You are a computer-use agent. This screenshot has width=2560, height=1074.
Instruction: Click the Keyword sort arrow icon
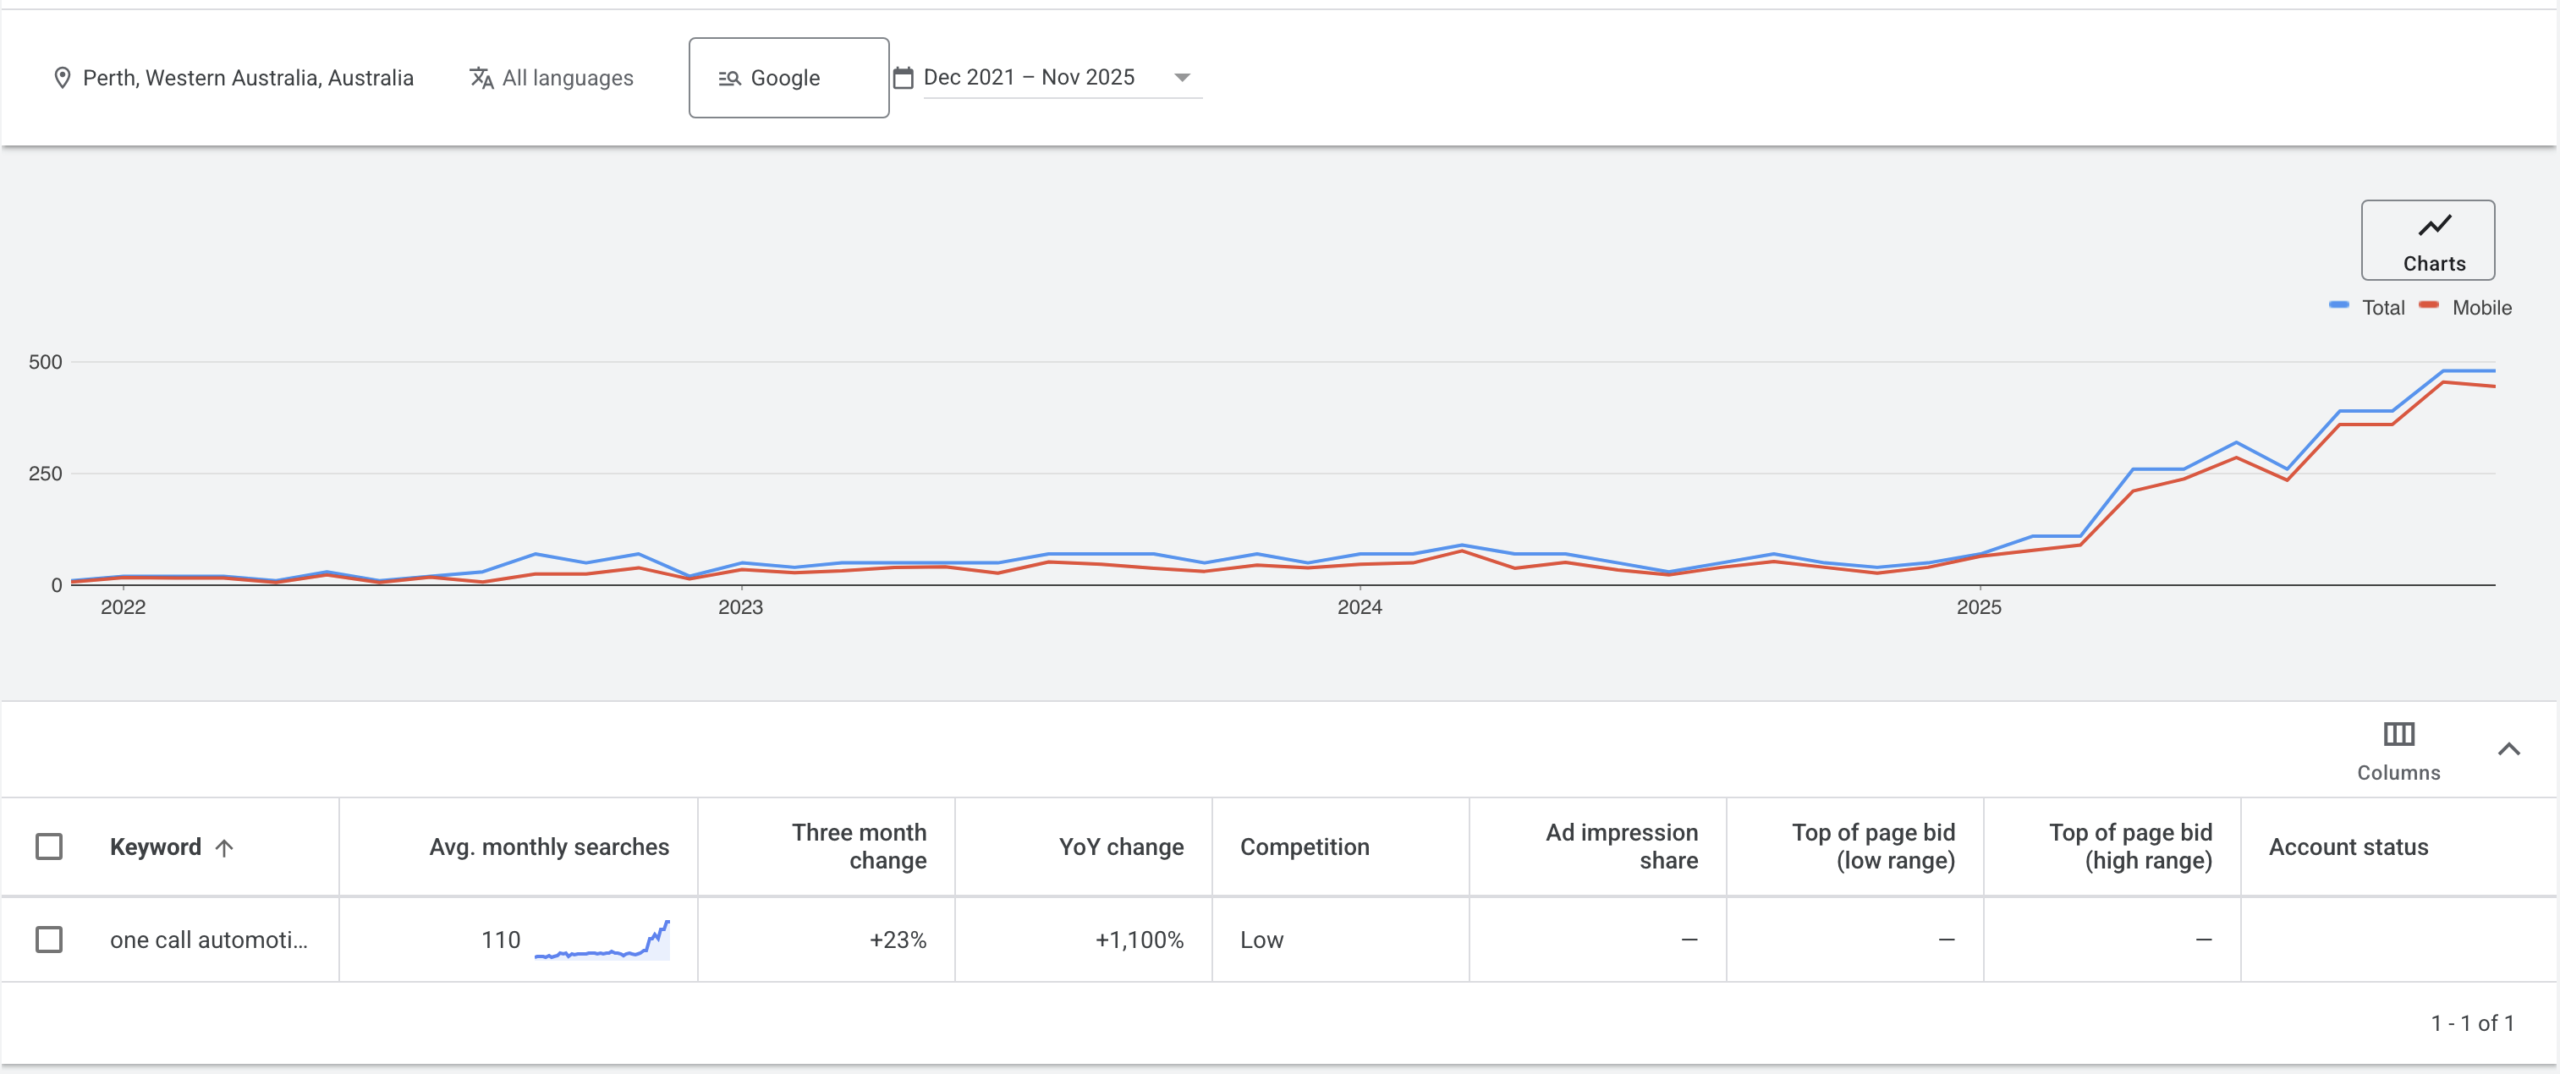tap(225, 848)
